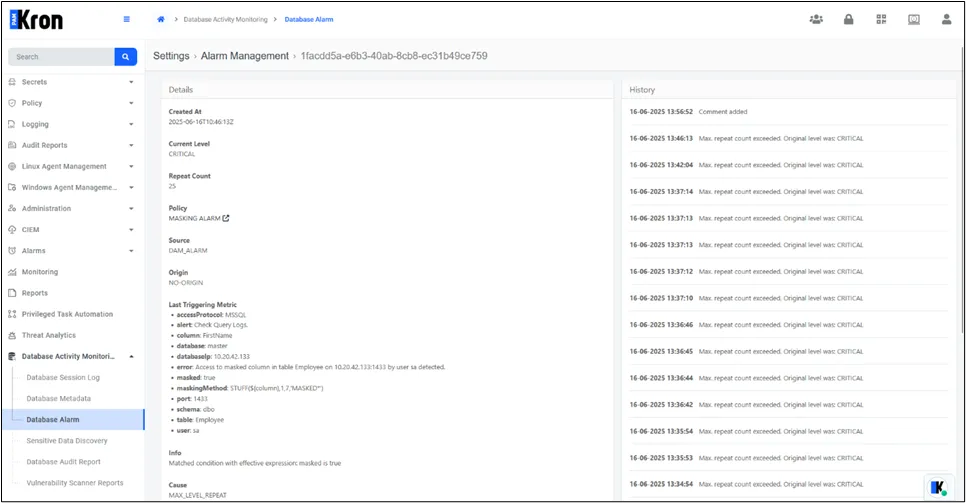Expand the CIEM dropdown arrow

131,229
